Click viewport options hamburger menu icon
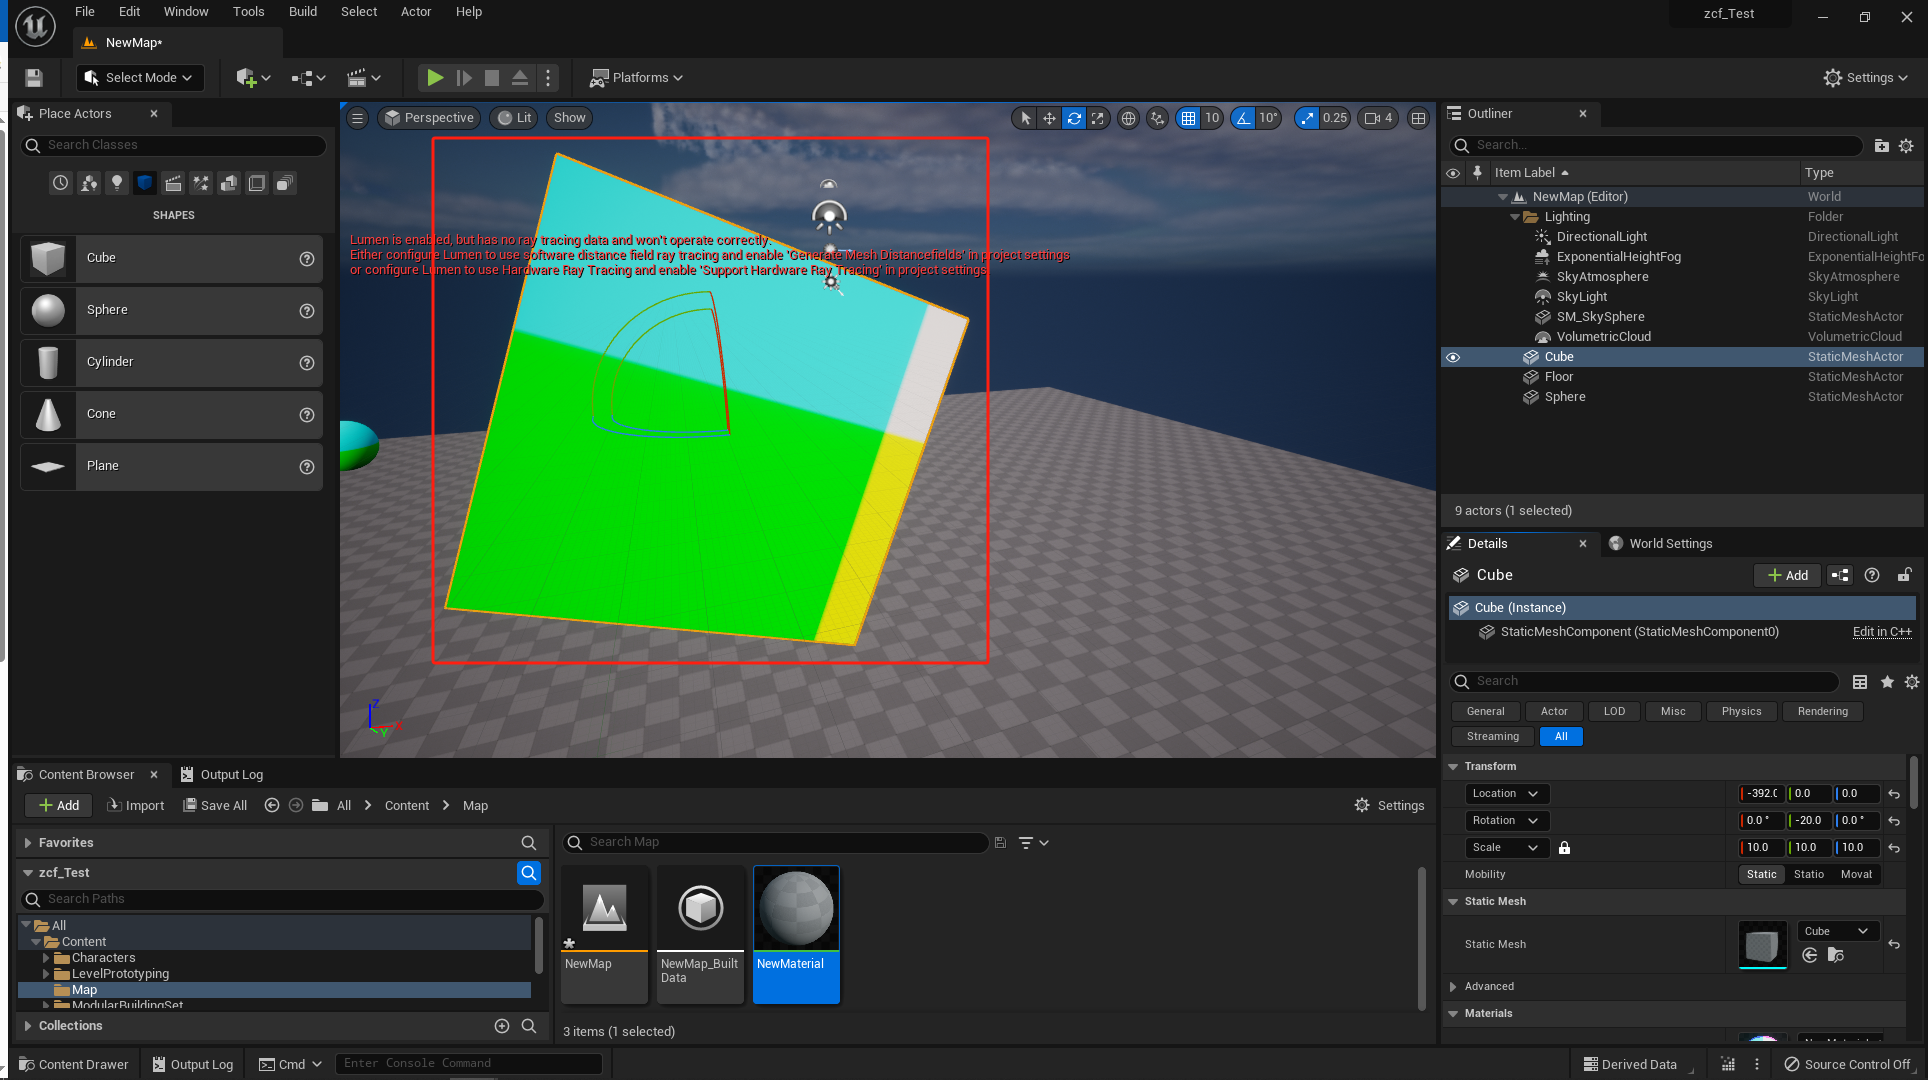 tap(357, 118)
